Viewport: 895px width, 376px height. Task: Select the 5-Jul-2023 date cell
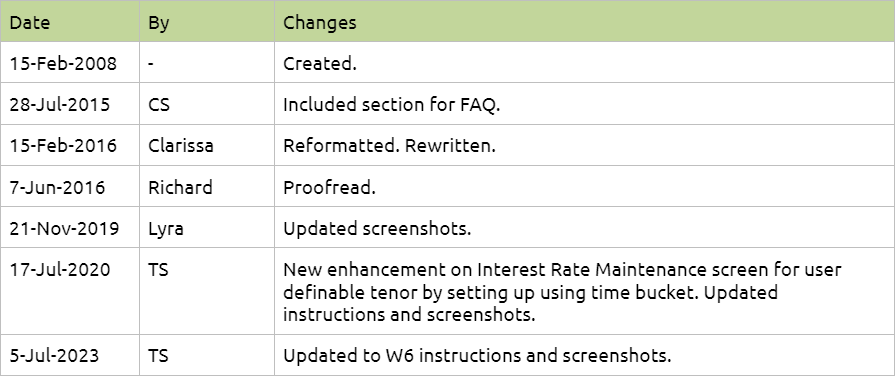[70, 355]
